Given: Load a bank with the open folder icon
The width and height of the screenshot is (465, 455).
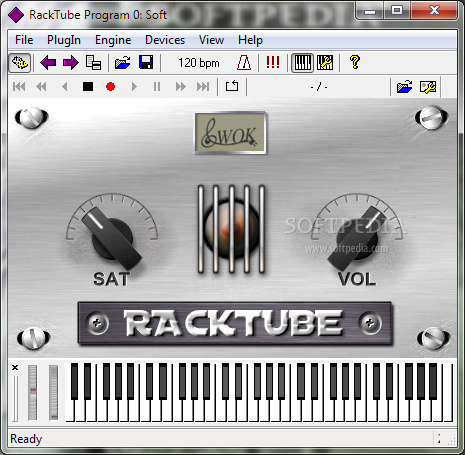Looking at the screenshot, I should click(x=123, y=63).
